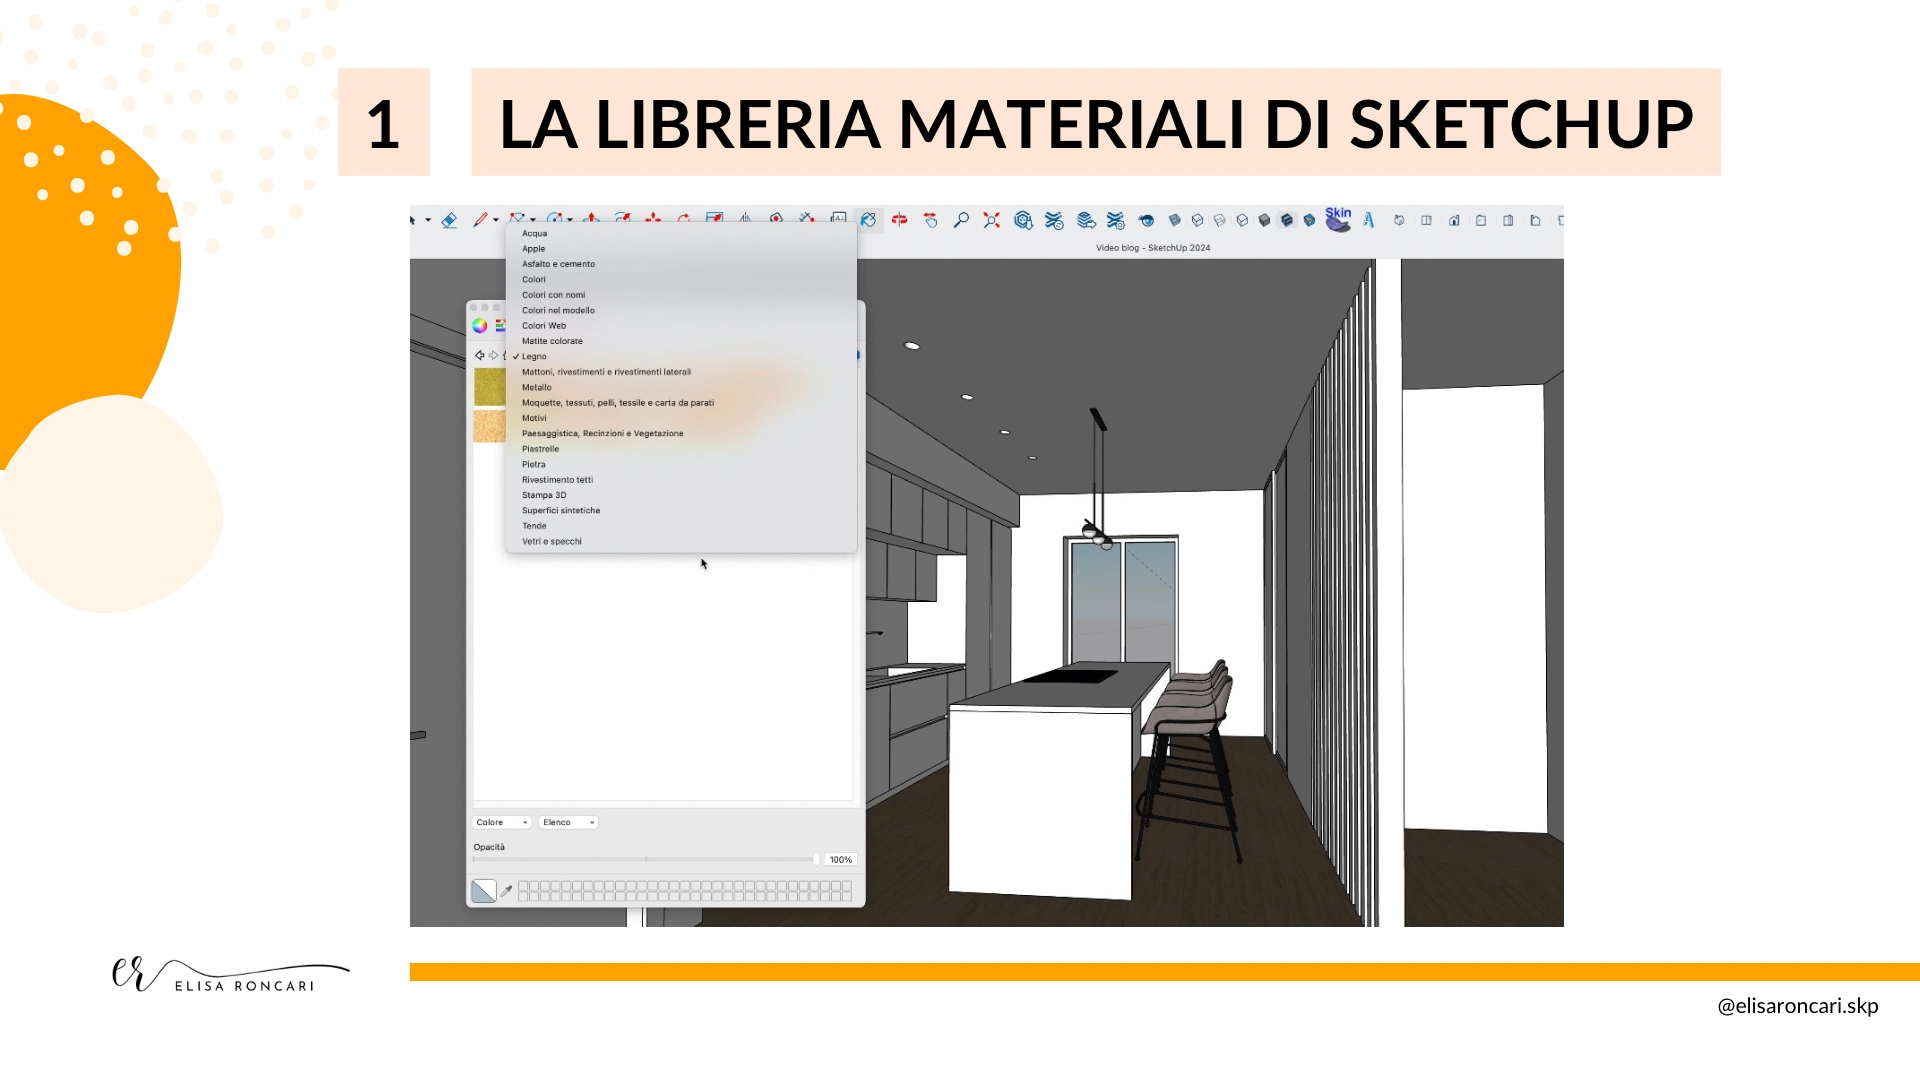This screenshot has height=1080, width=1920.
Task: Select the Iso standard view icon
Action: click(1399, 220)
